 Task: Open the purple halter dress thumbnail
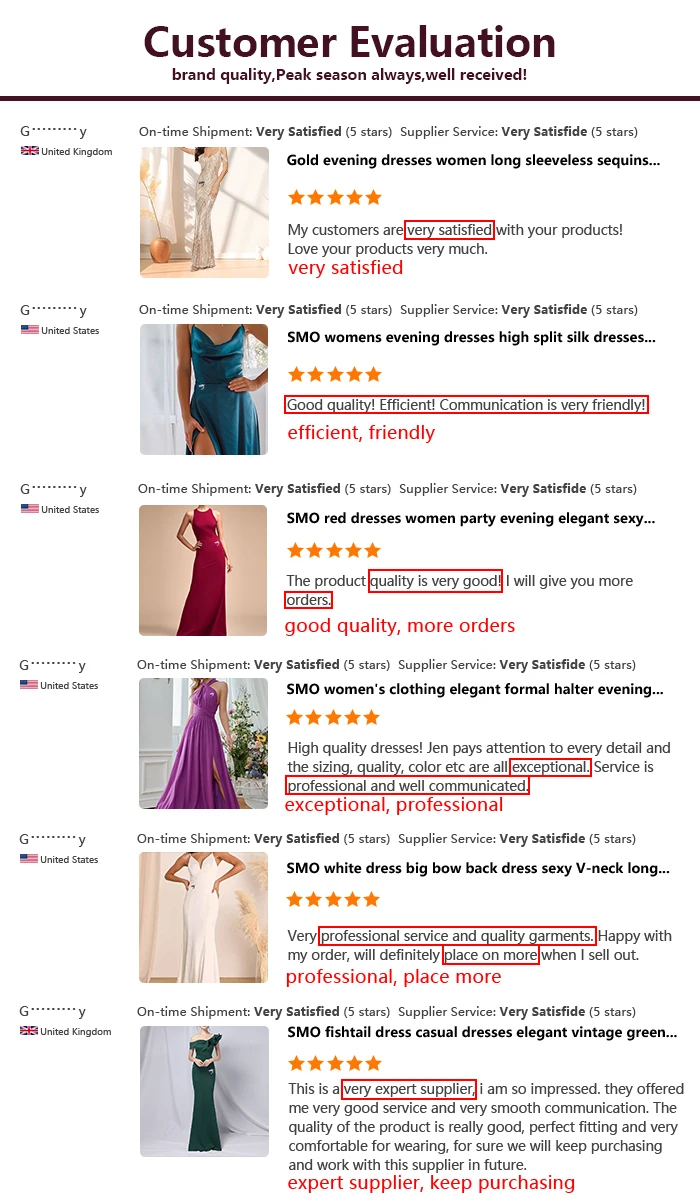click(x=204, y=743)
